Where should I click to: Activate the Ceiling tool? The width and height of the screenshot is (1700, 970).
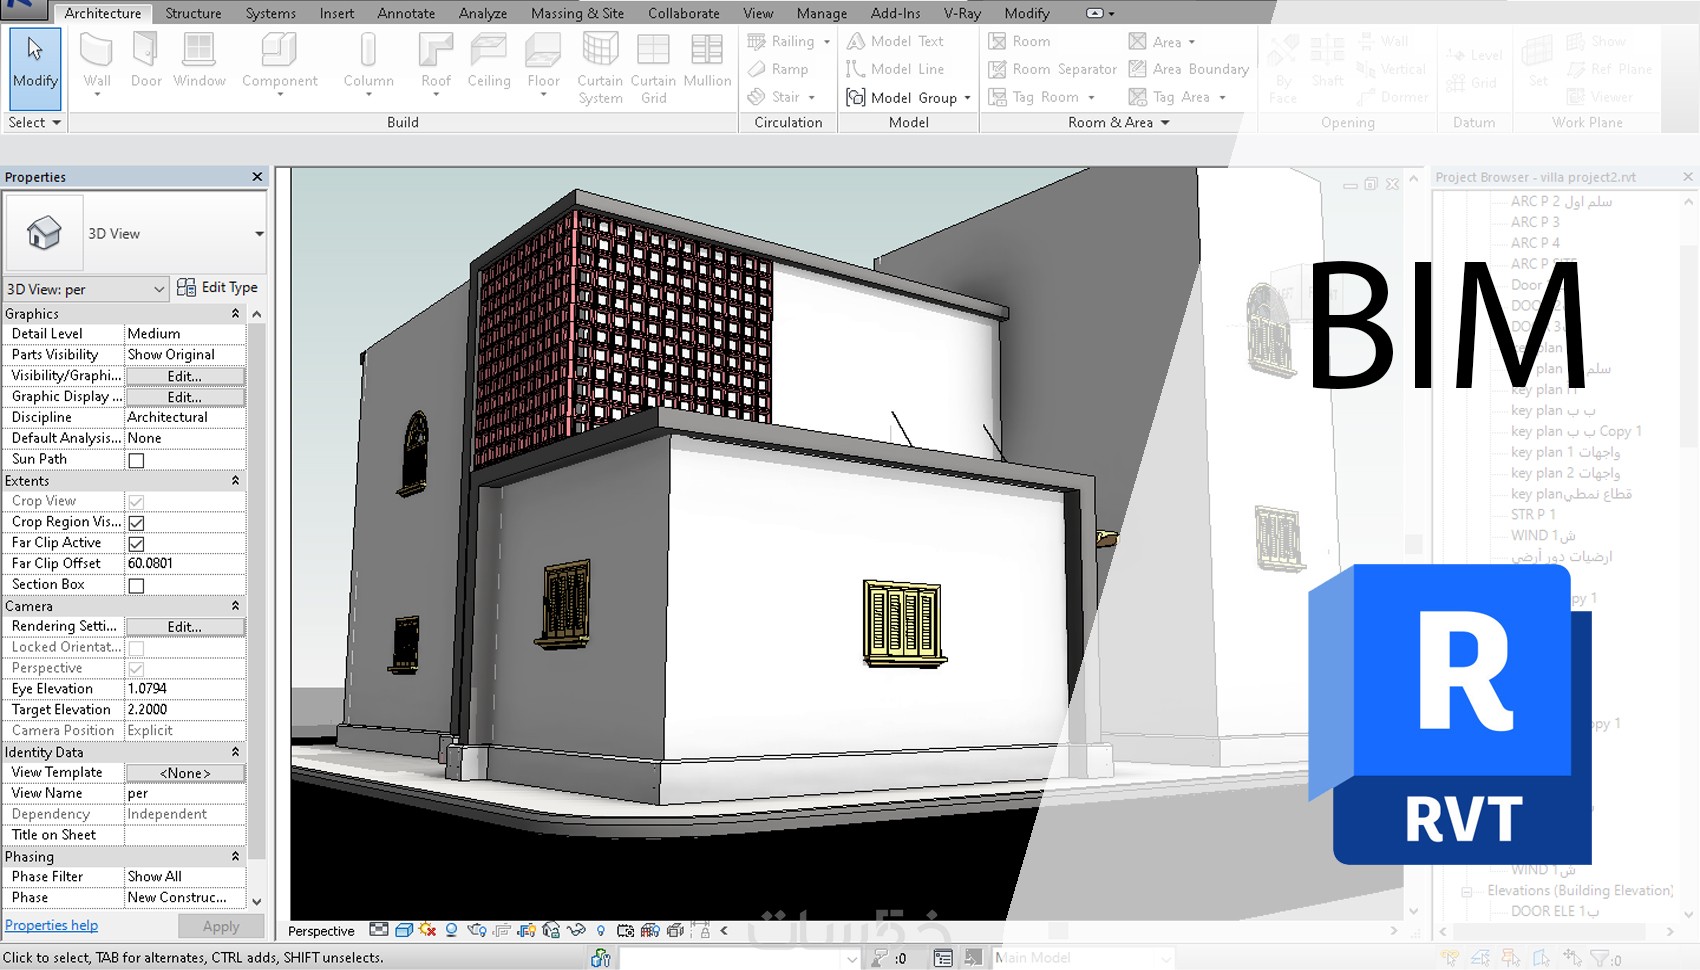[x=489, y=62]
